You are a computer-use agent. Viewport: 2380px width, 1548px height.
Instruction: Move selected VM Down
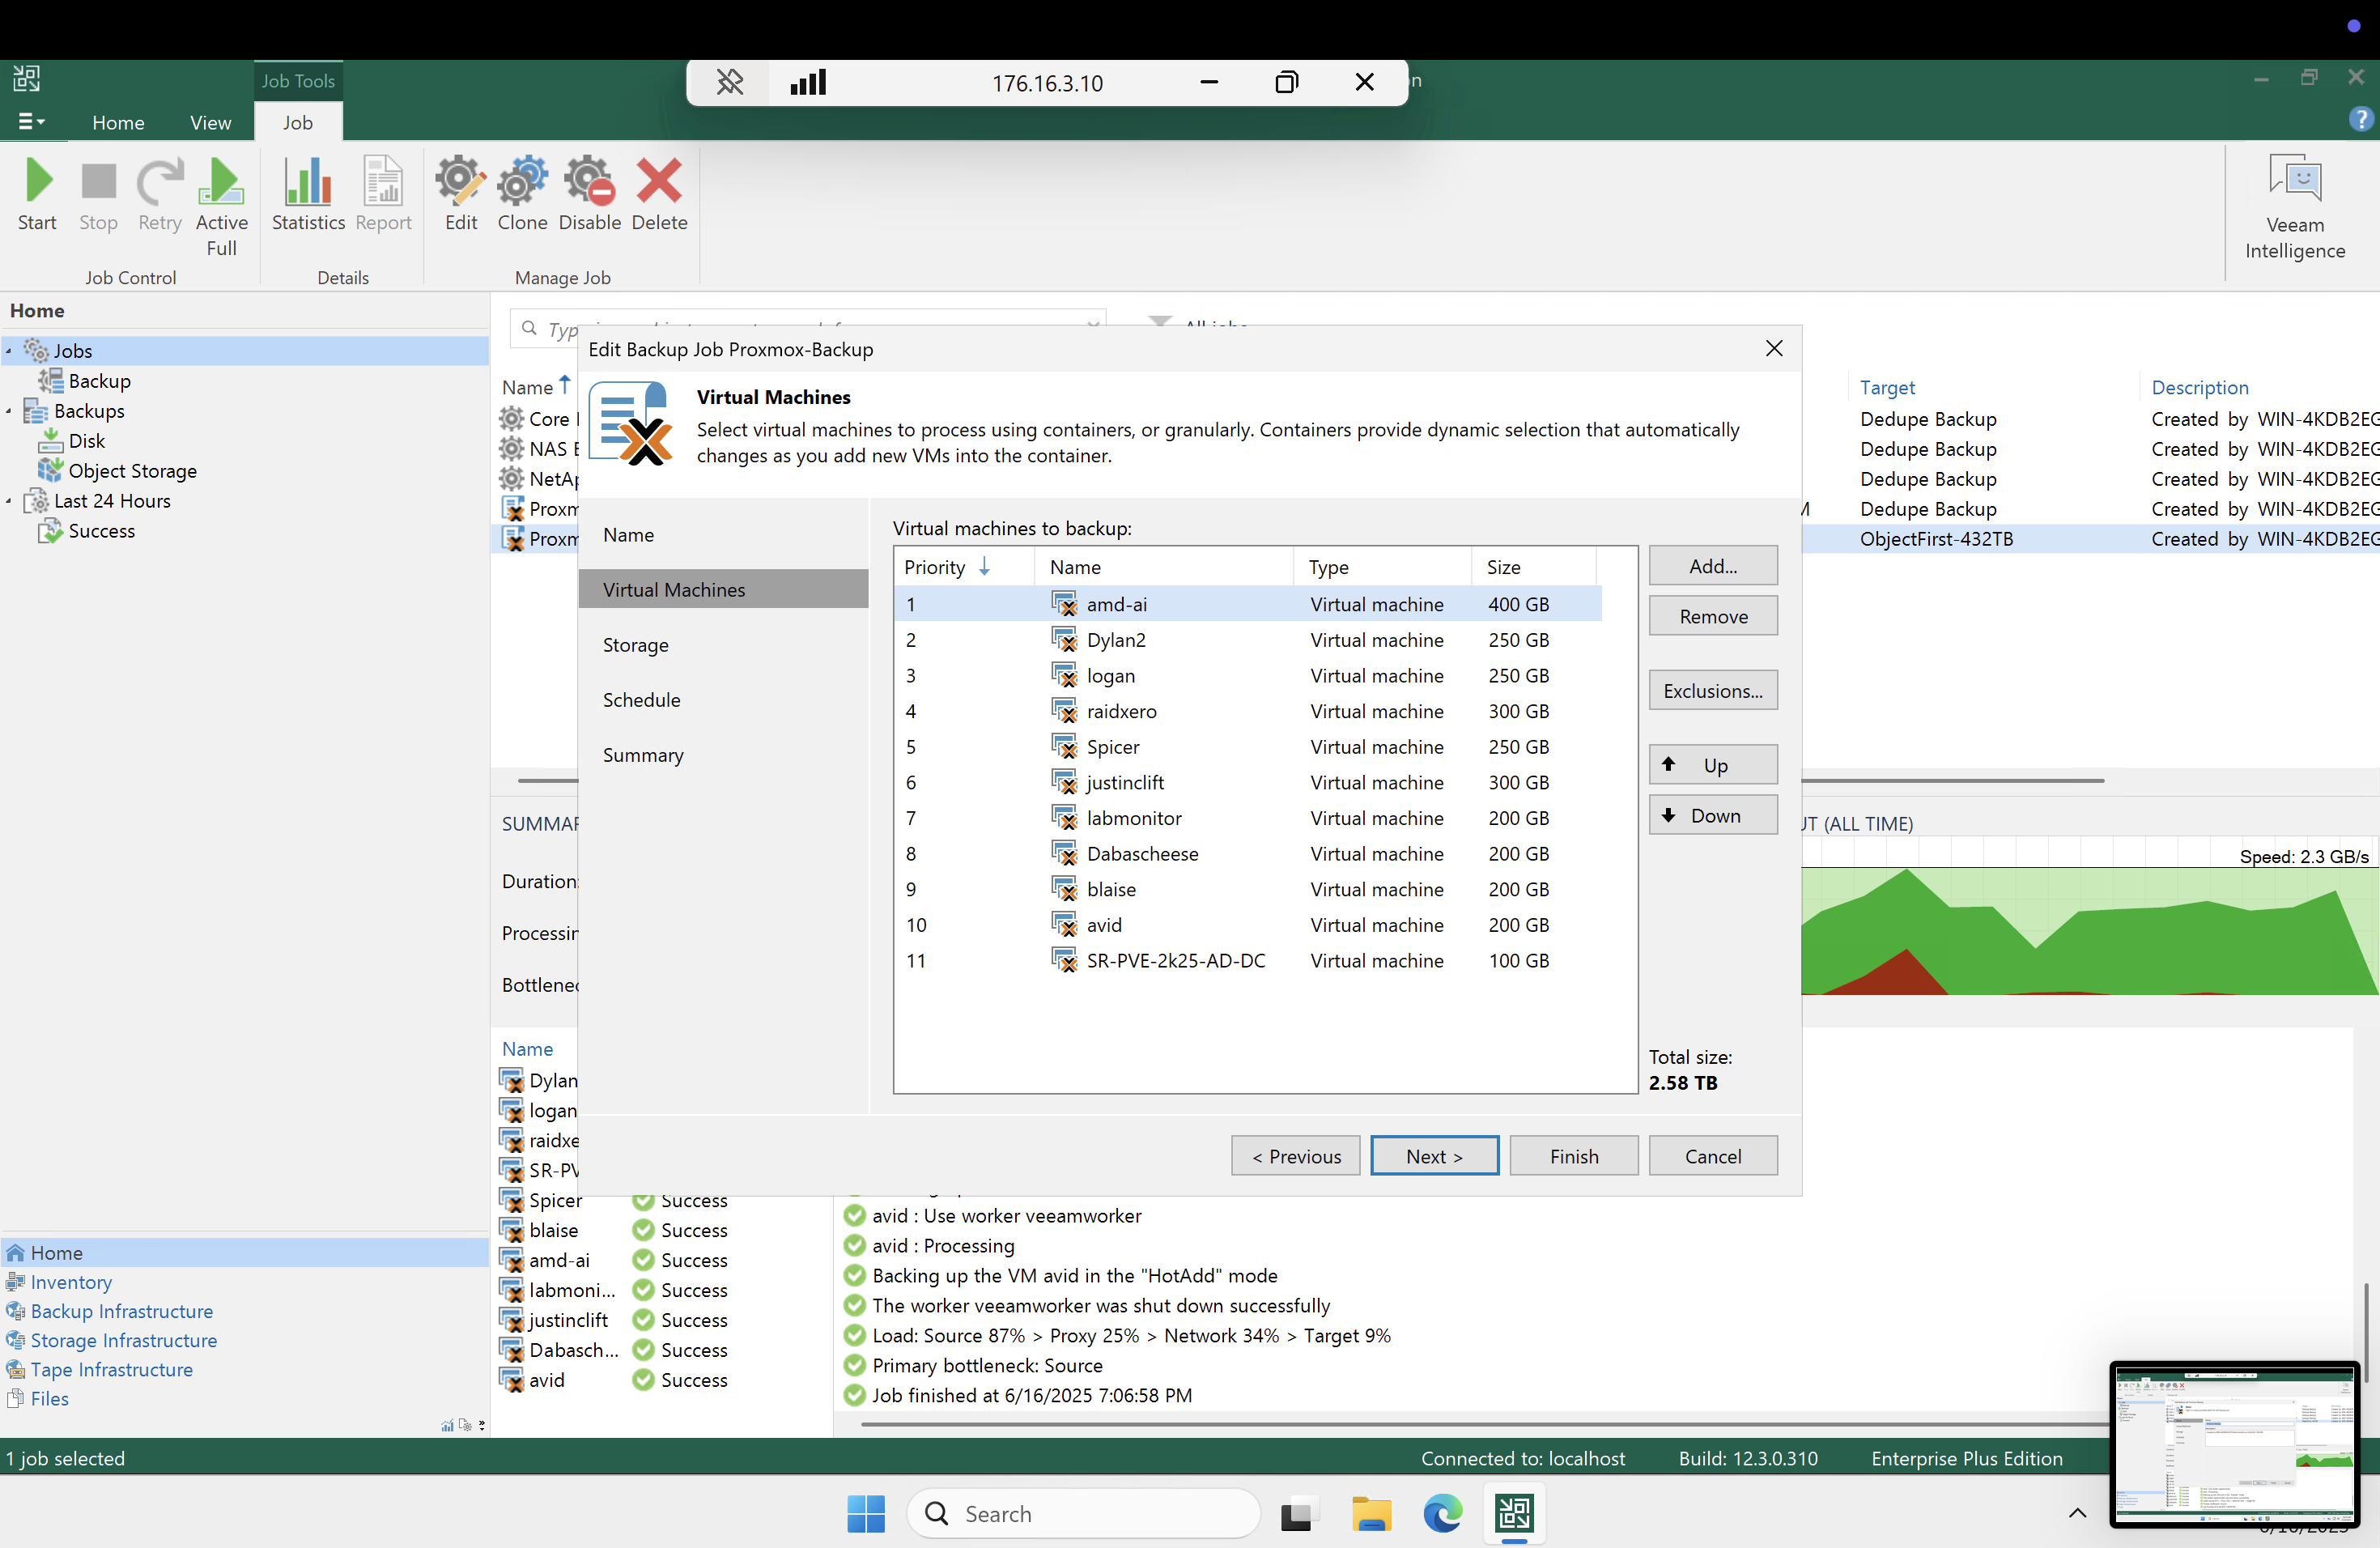point(1713,816)
